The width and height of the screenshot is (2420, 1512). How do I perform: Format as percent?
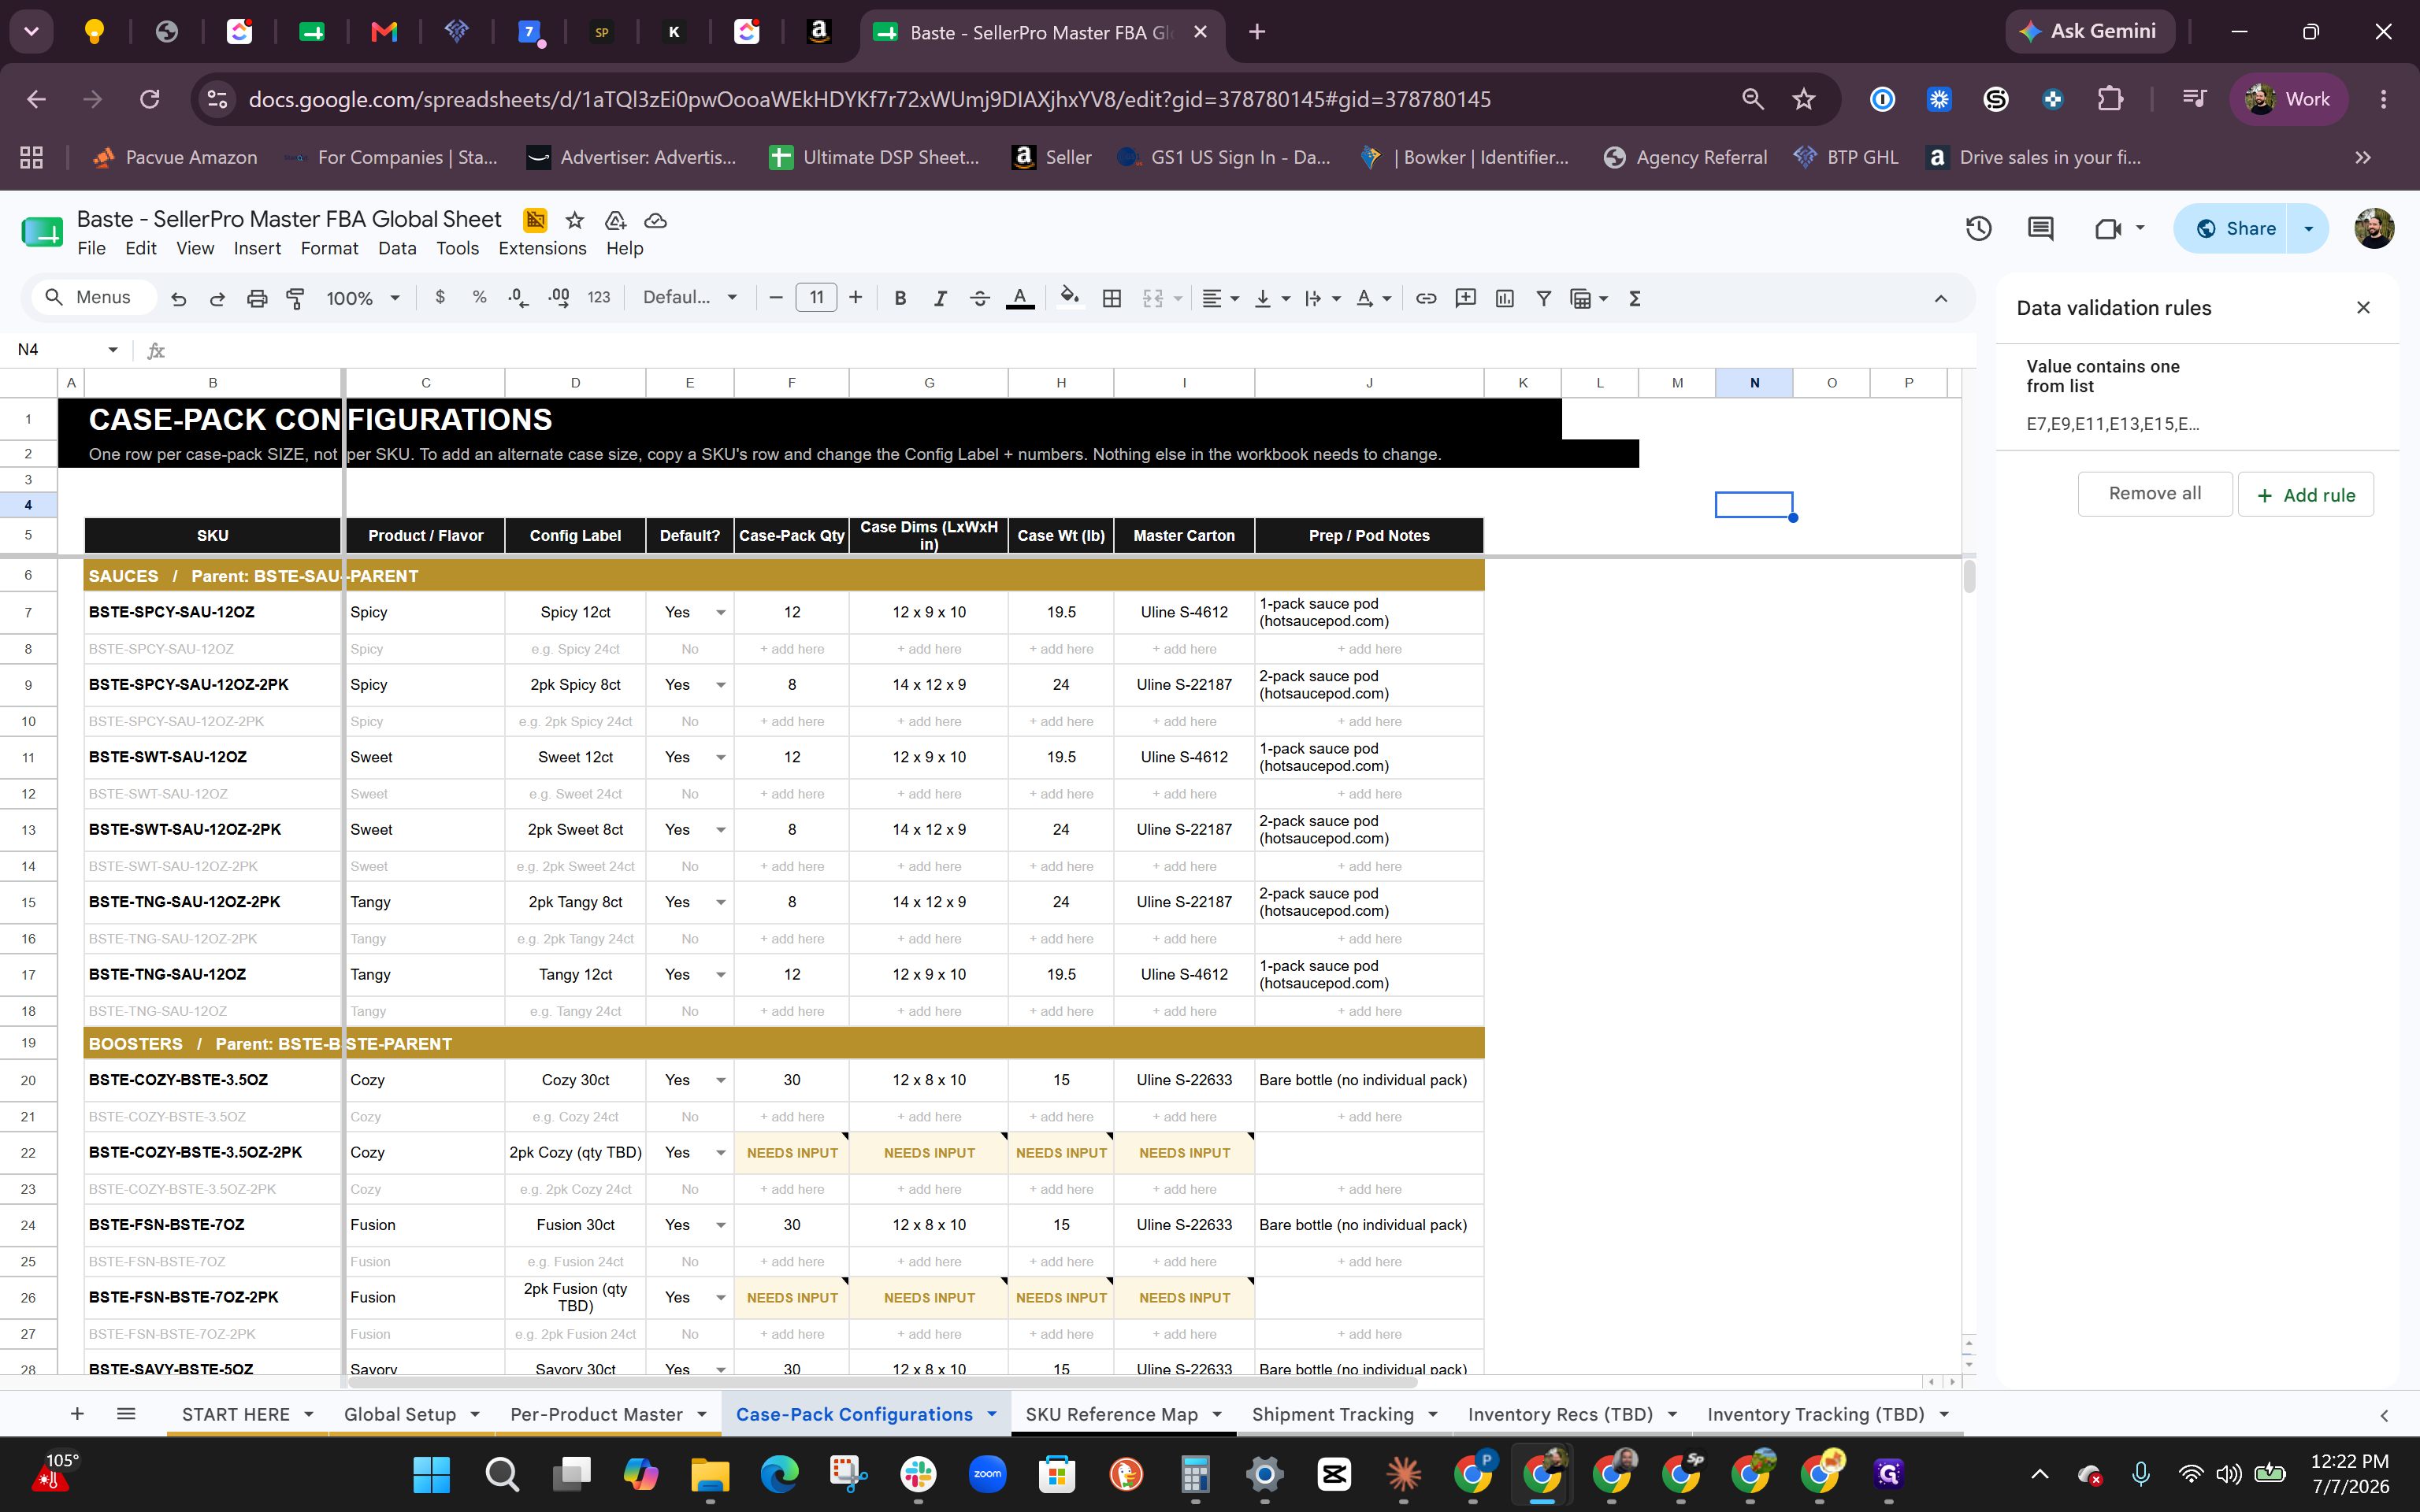click(480, 298)
